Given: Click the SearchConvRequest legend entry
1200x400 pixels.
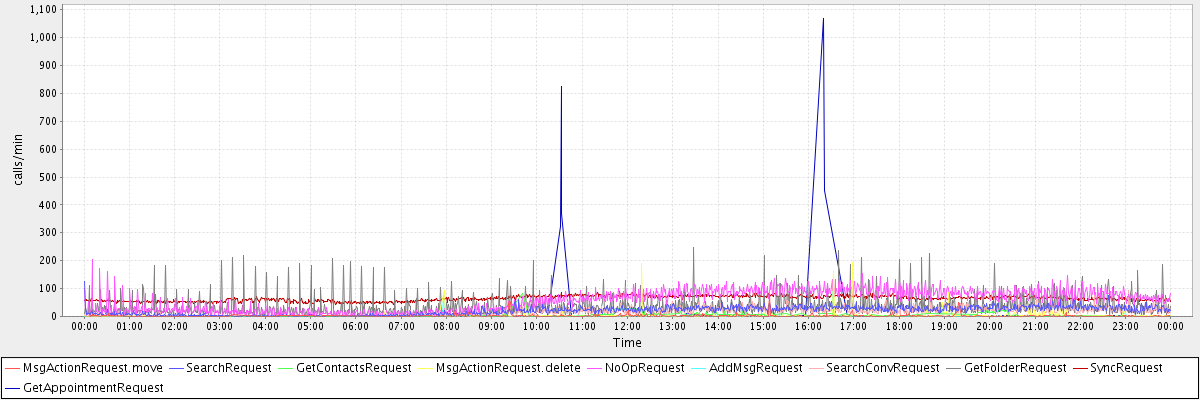Looking at the screenshot, I should [883, 368].
